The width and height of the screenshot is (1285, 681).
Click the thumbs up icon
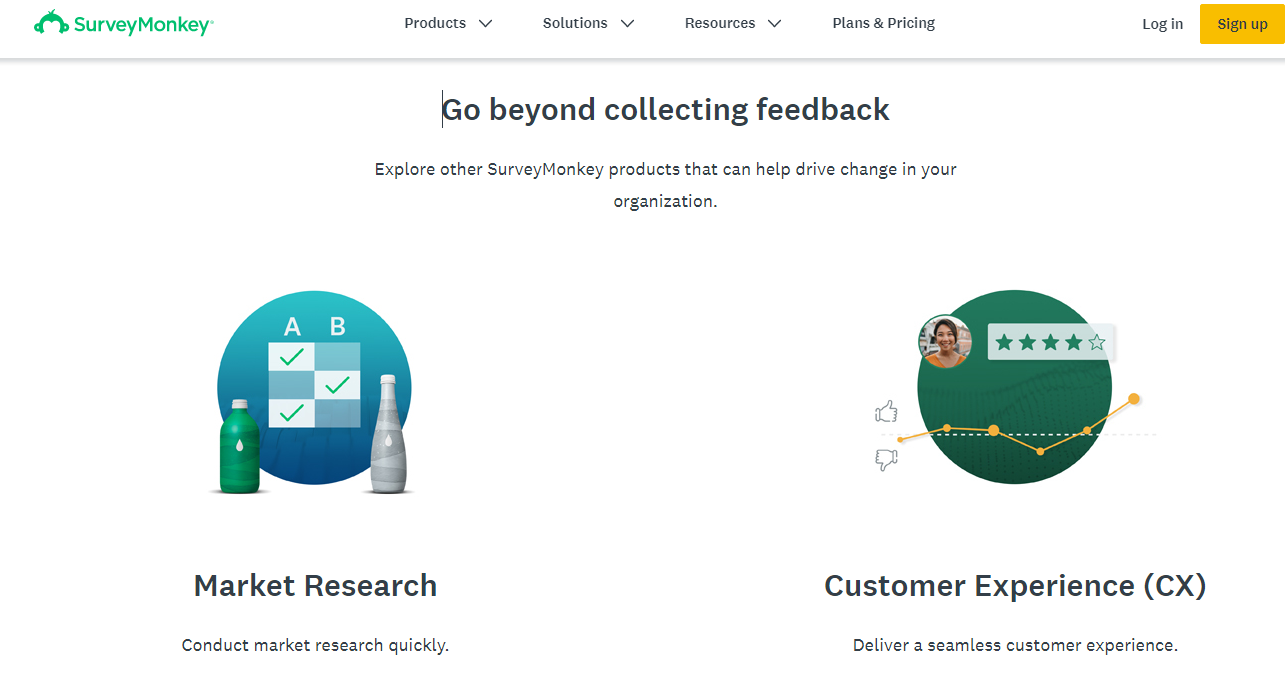[886, 411]
